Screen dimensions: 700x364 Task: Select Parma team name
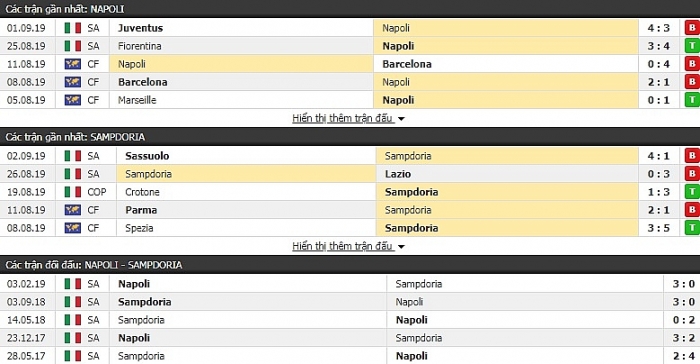coord(141,210)
